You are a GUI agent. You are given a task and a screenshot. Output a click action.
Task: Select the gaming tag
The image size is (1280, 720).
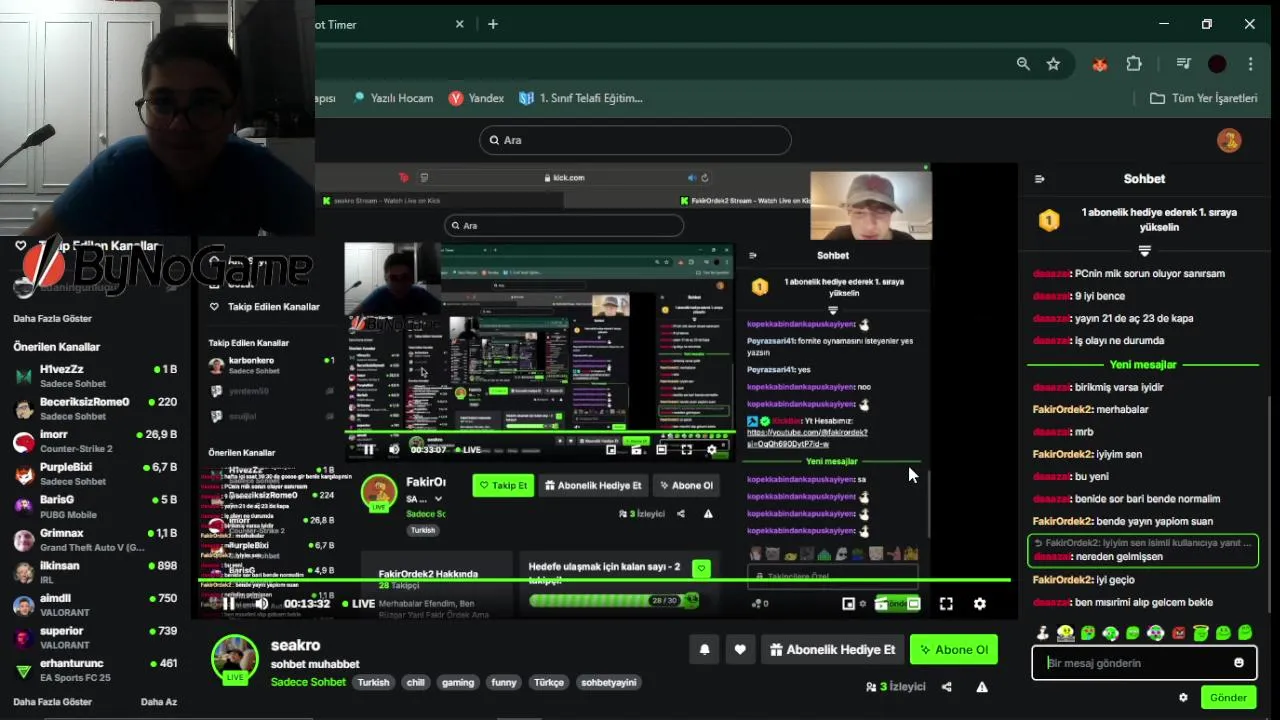click(458, 682)
